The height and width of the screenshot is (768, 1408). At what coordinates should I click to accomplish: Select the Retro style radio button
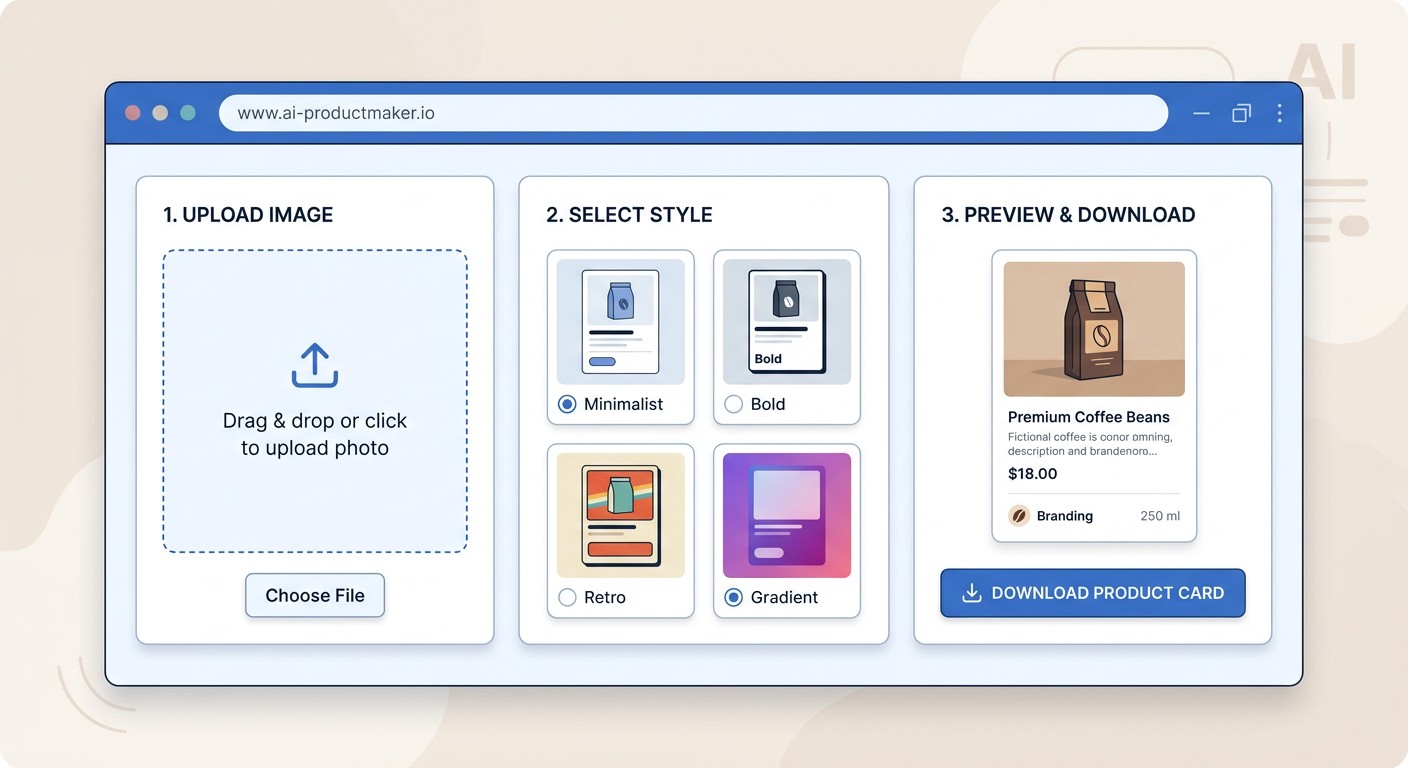coord(567,597)
